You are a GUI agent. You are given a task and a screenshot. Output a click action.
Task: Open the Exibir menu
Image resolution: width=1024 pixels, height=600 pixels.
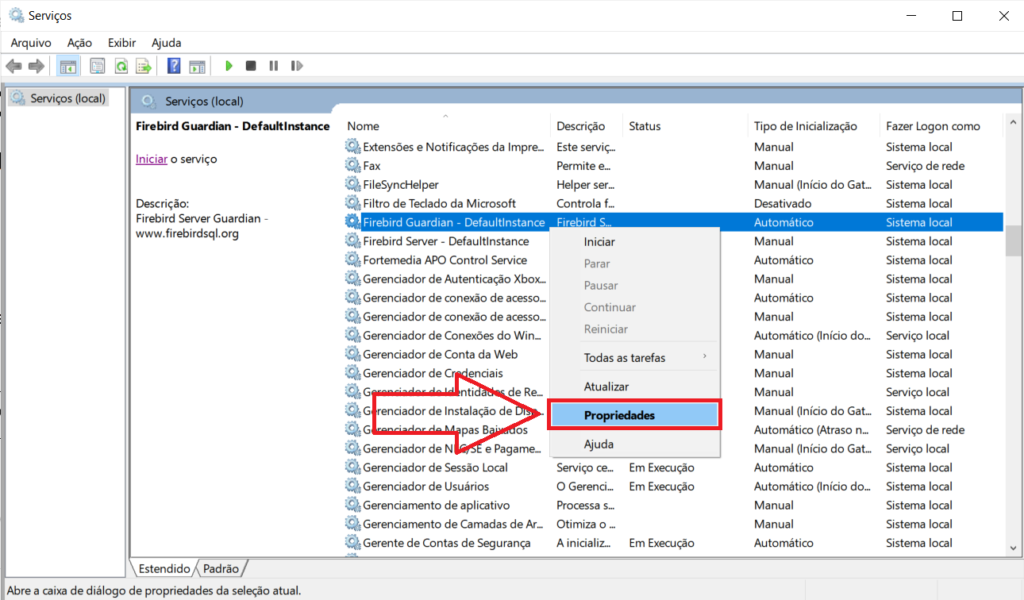[x=122, y=43]
